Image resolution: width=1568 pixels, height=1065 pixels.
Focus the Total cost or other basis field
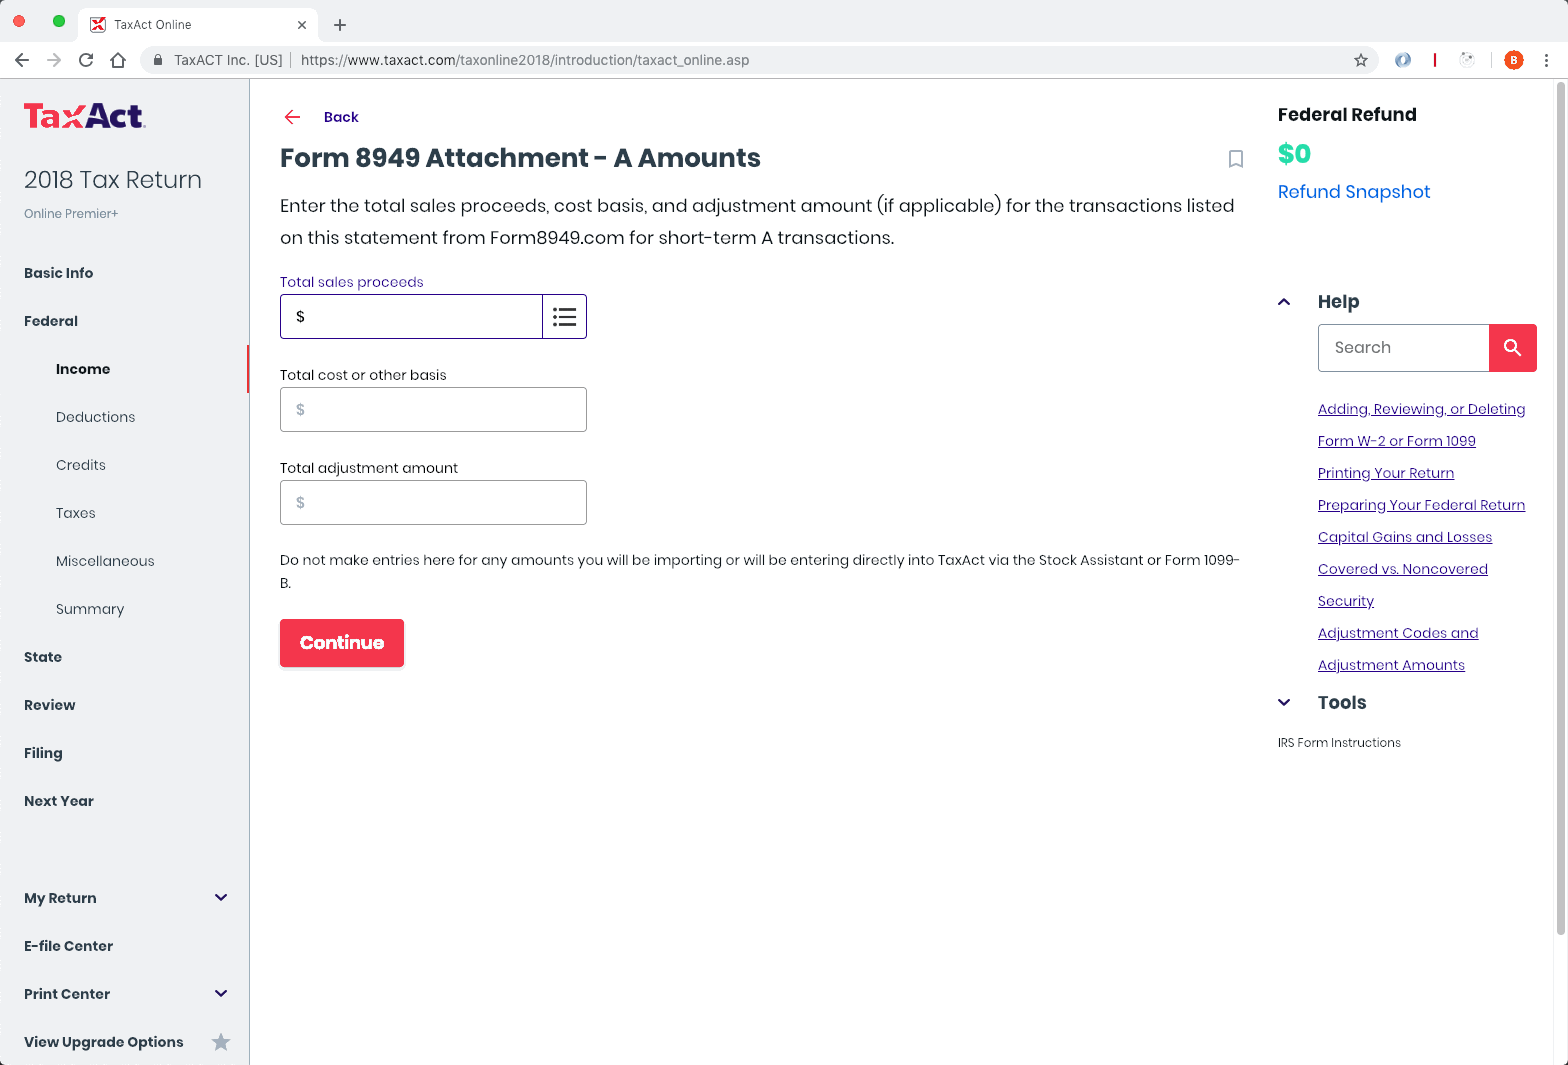[433, 410]
